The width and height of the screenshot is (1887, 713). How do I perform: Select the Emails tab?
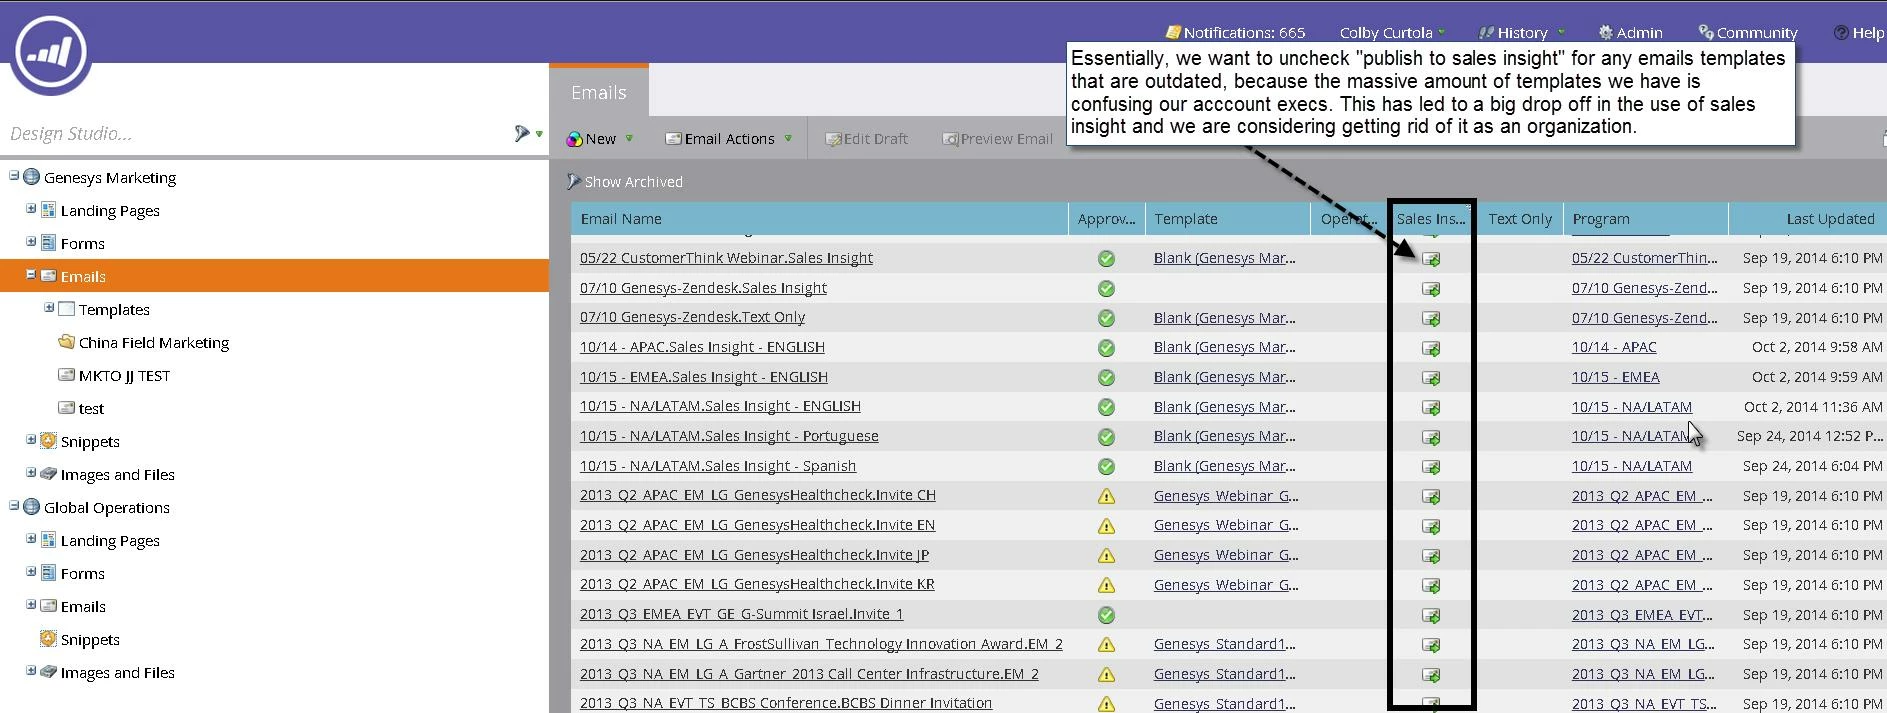599,92
